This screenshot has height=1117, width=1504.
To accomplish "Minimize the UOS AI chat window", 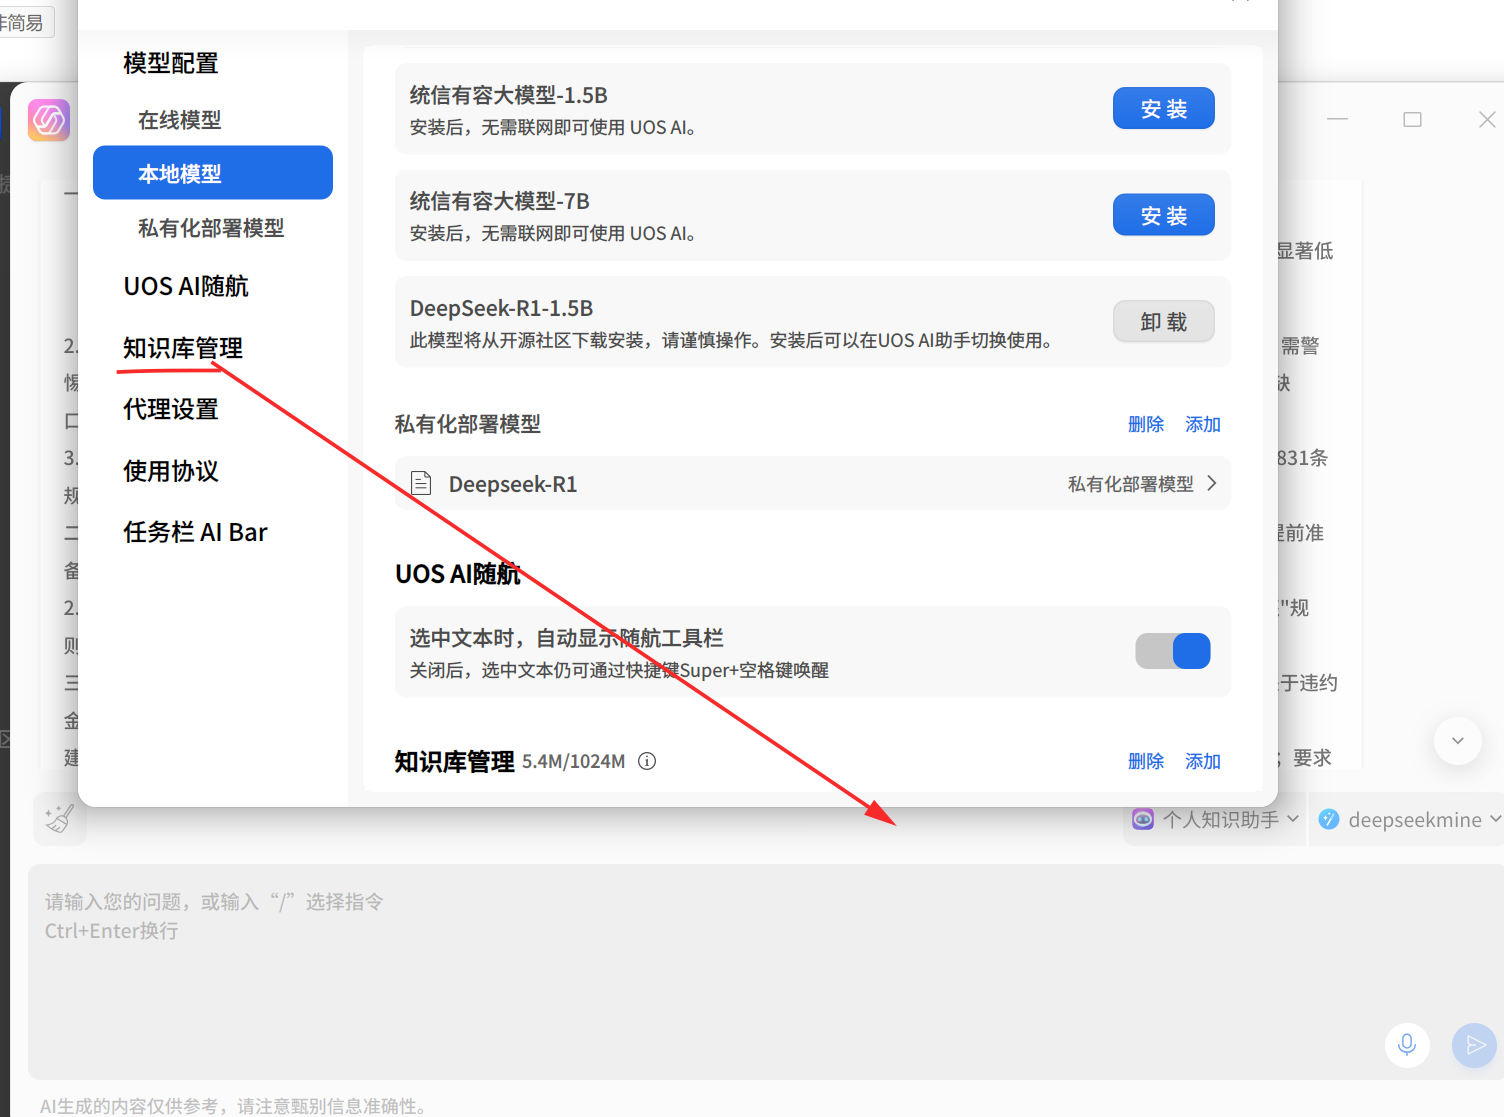I will (1337, 119).
